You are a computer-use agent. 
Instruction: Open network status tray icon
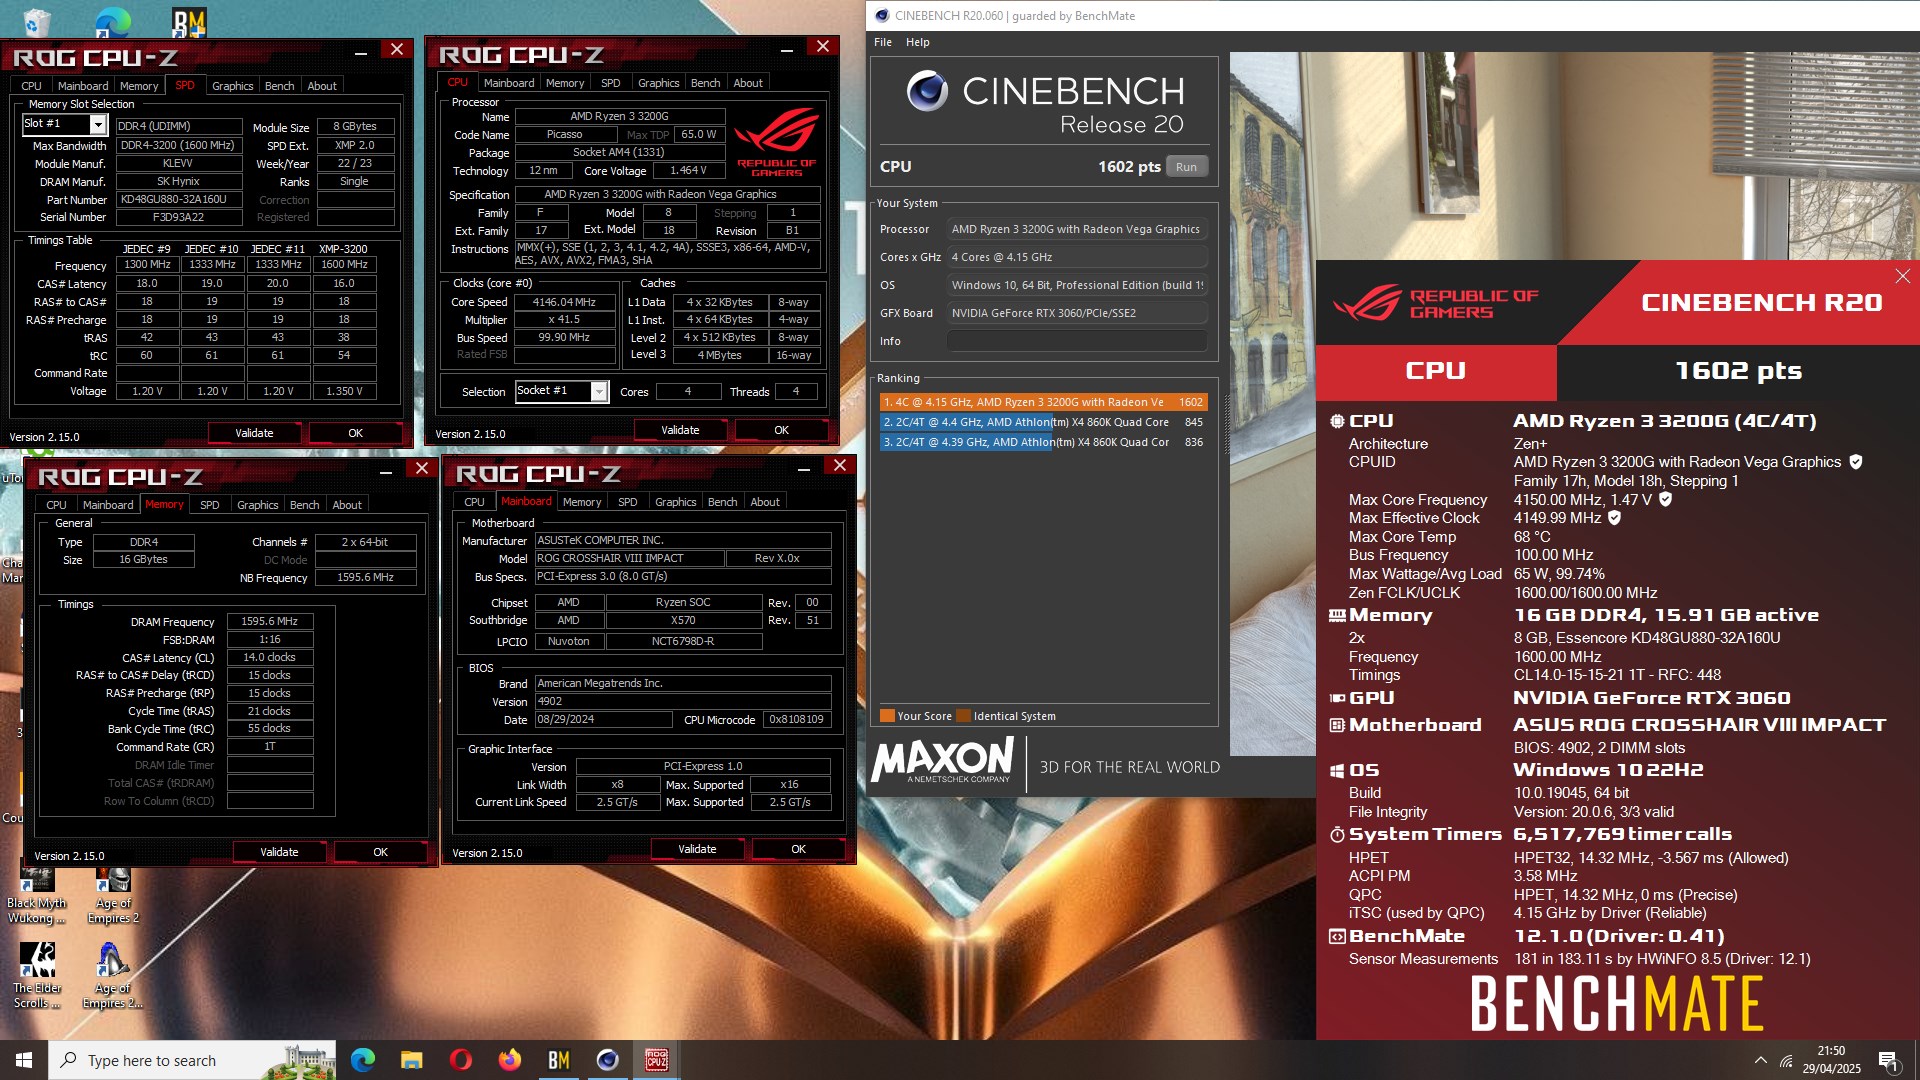click(1786, 1060)
